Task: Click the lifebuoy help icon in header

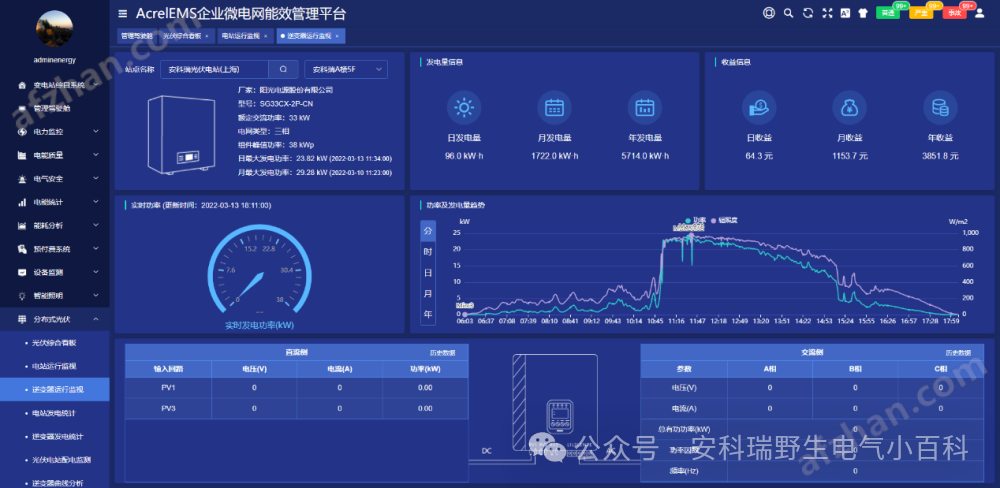Action: pyautogui.click(x=768, y=13)
